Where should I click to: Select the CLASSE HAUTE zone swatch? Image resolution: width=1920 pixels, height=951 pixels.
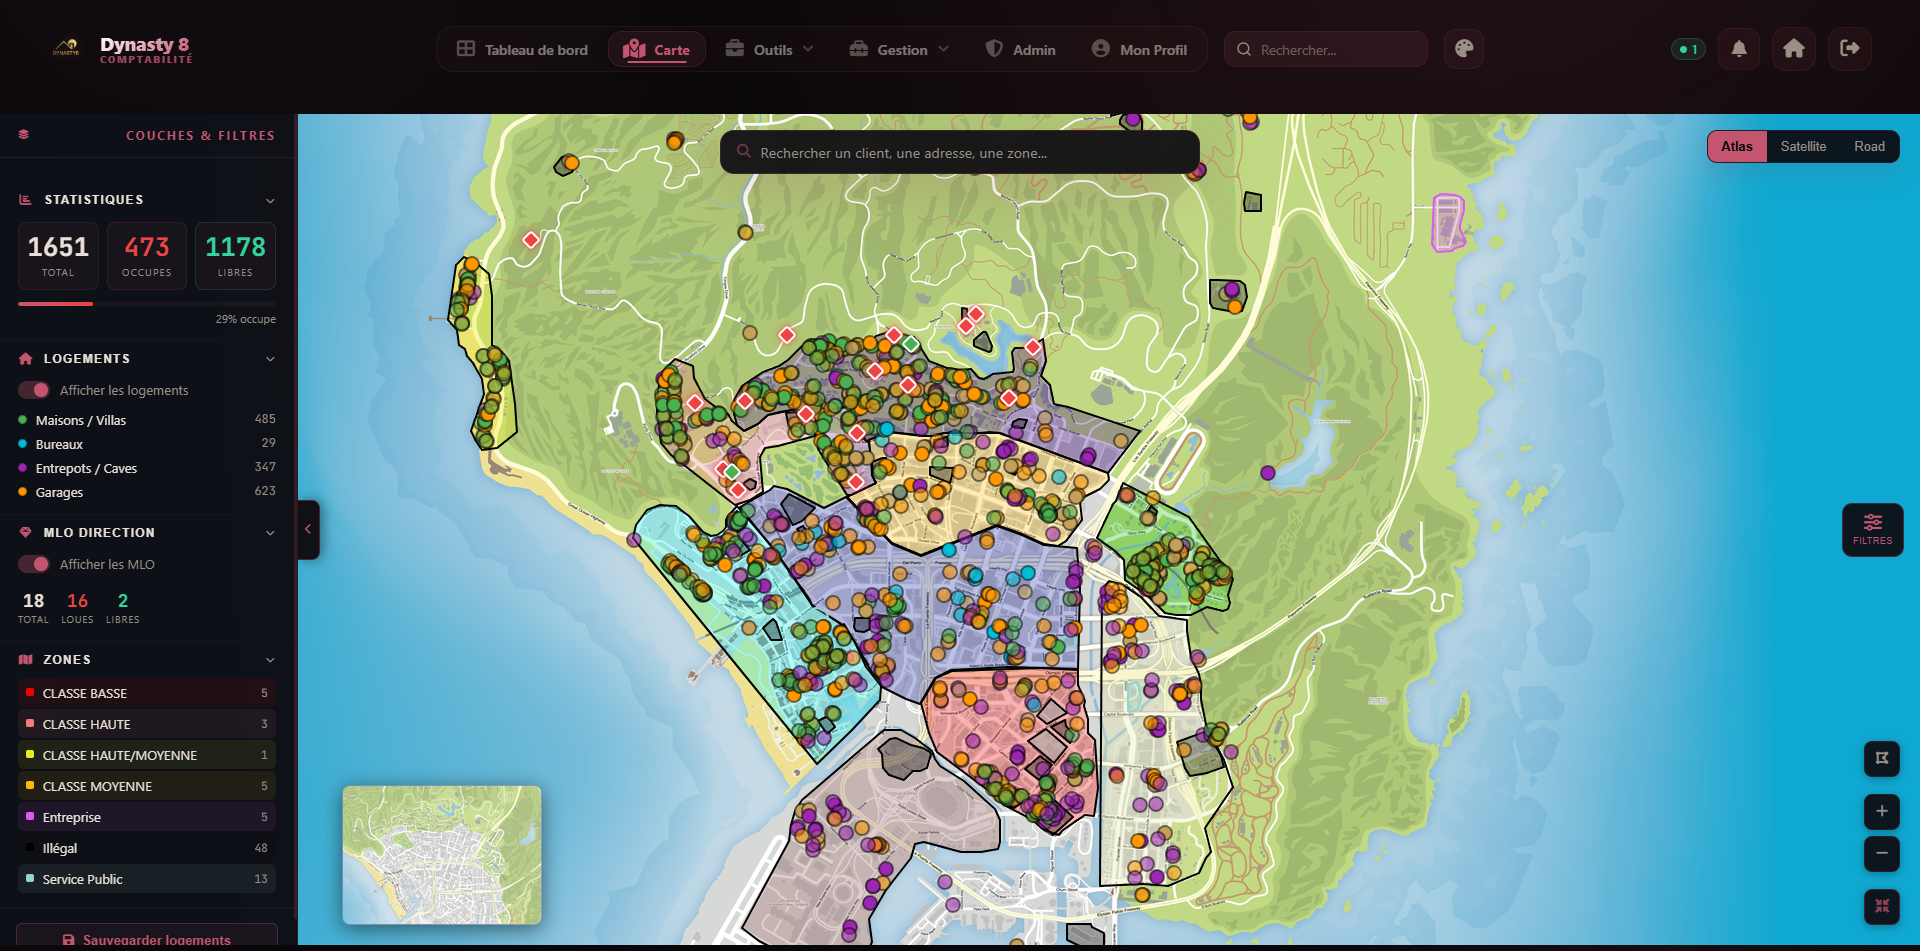point(30,724)
